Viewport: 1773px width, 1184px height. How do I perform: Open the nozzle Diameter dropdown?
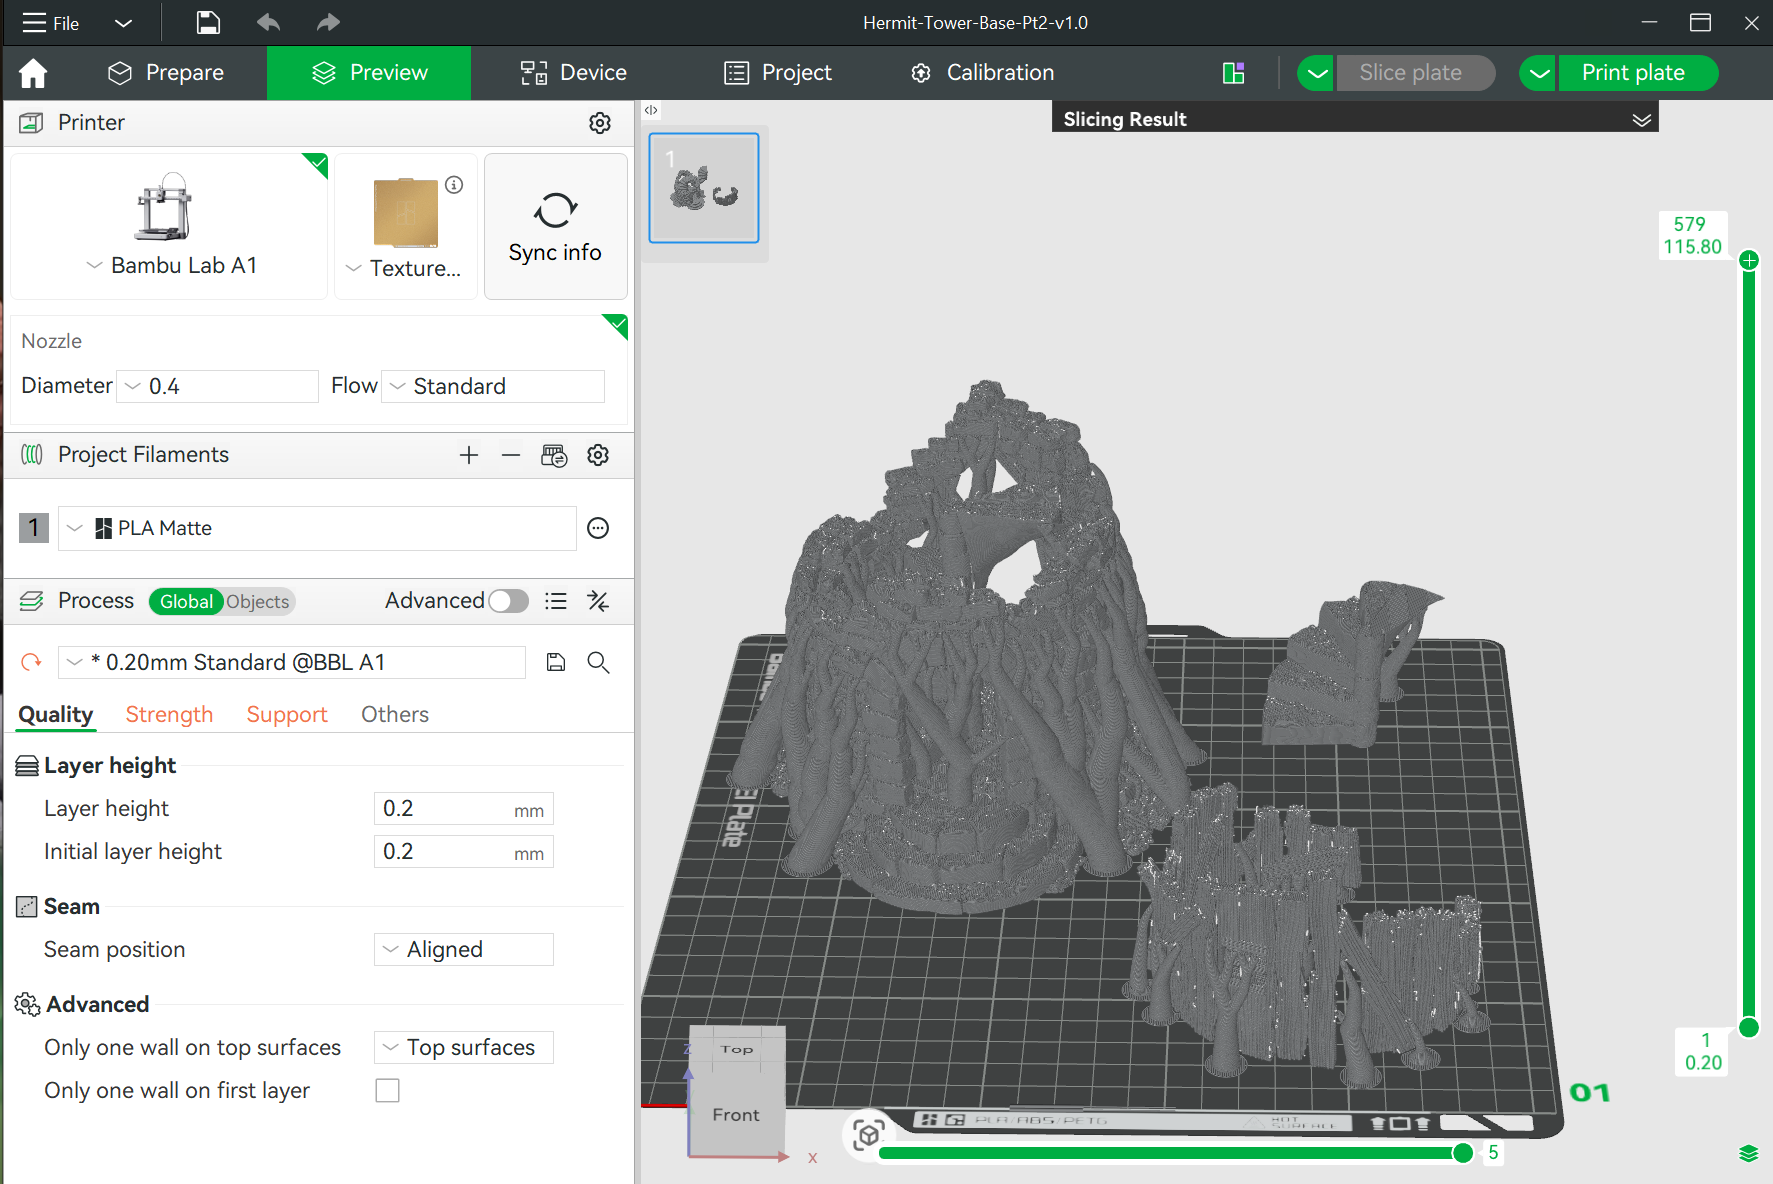(218, 386)
